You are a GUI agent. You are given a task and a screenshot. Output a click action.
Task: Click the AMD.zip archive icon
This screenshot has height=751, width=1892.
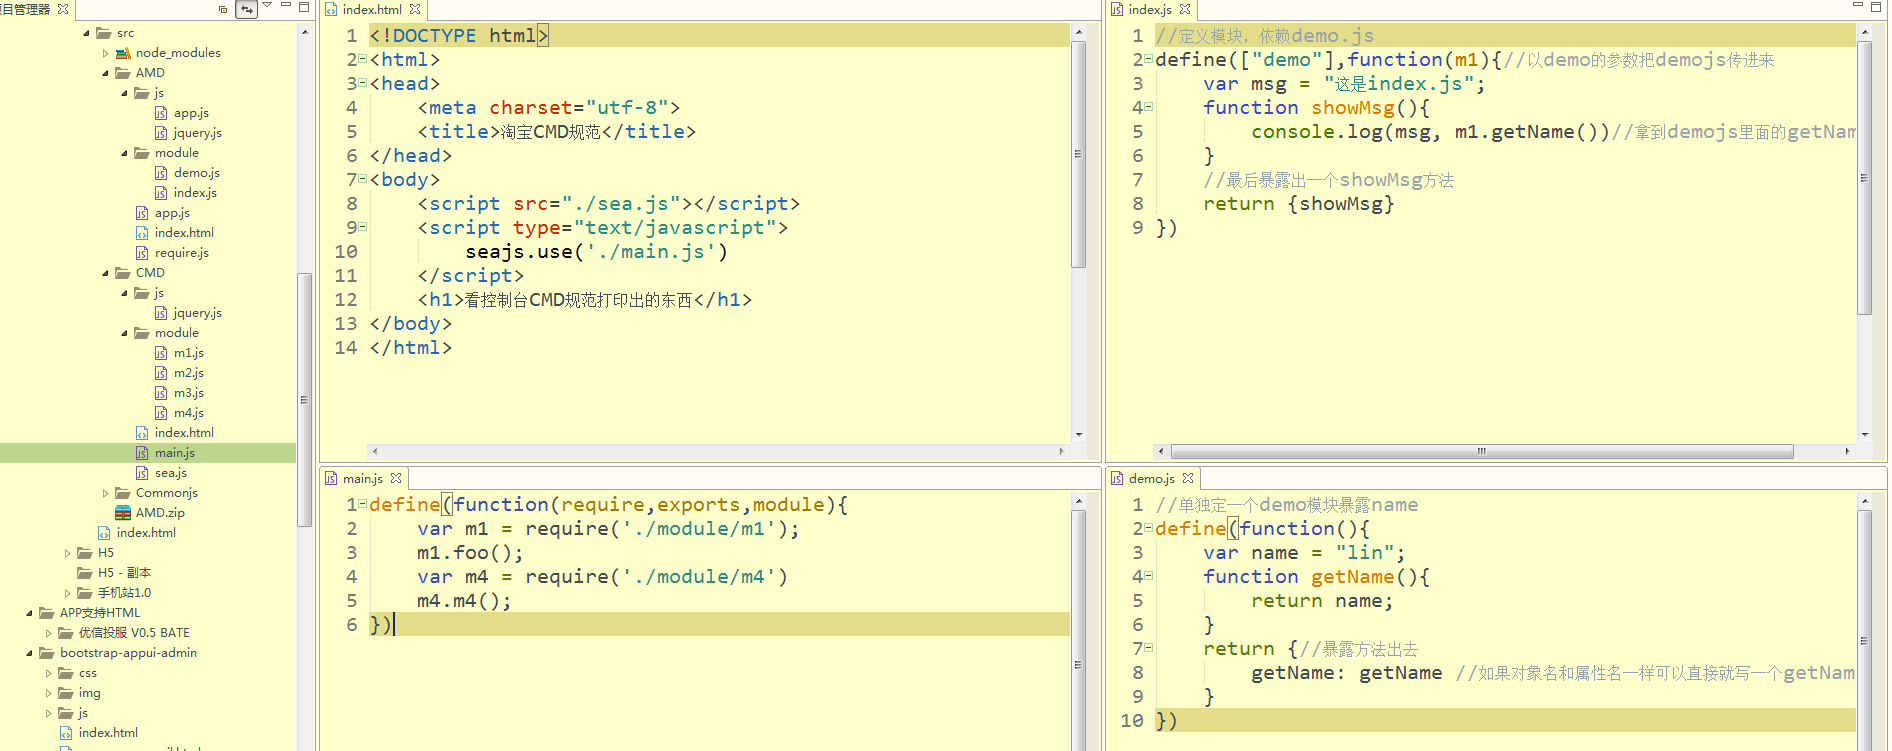pyautogui.click(x=123, y=513)
